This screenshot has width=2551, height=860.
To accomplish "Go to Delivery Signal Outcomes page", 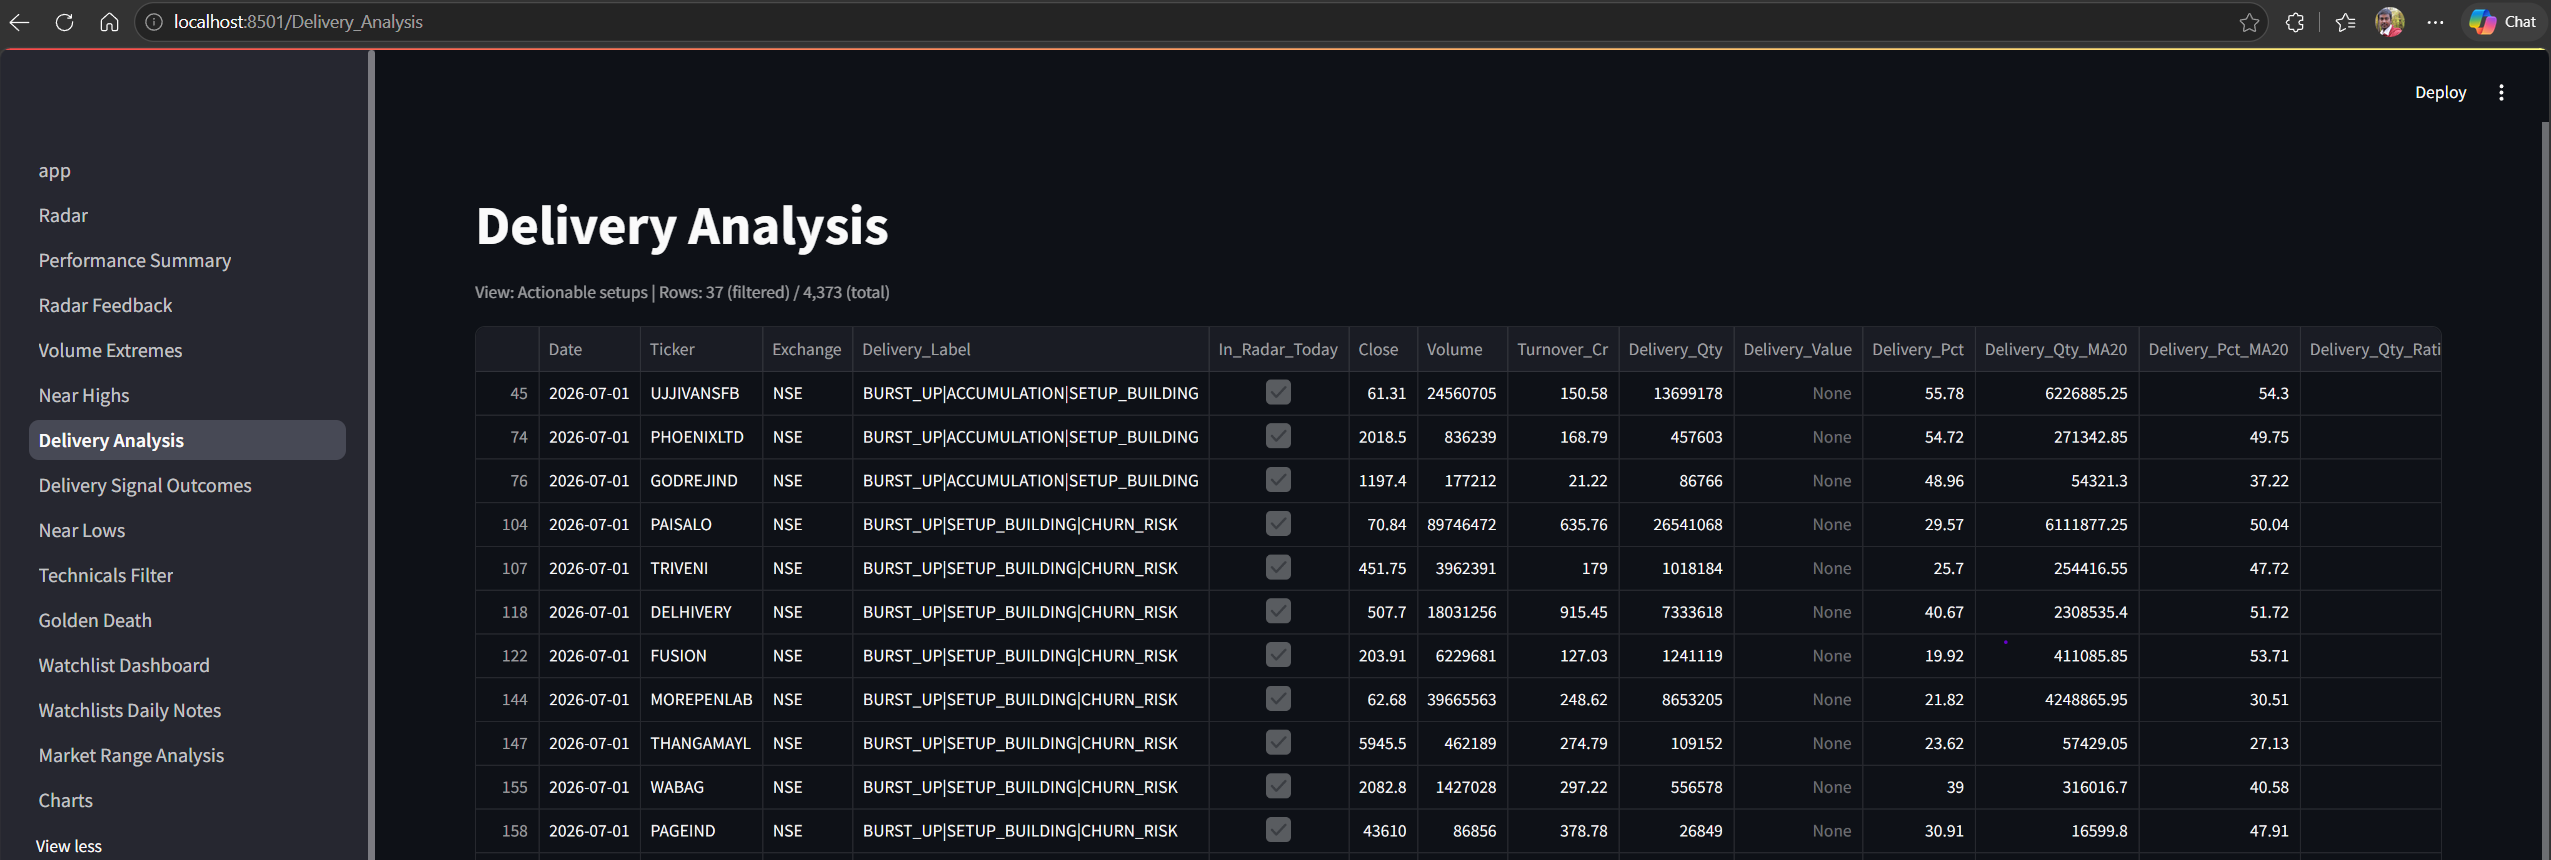I will [x=187, y=486].
